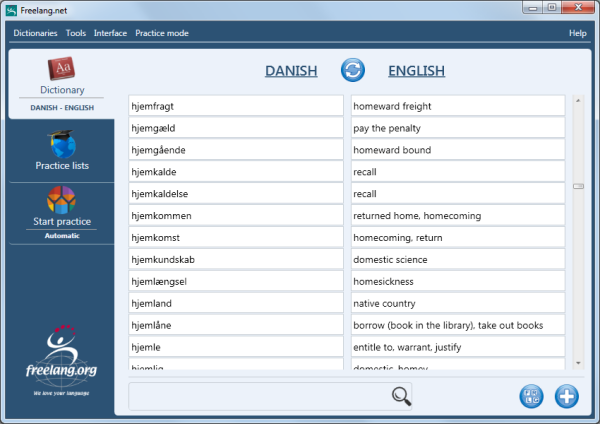Click the scrollbar up arrow
This screenshot has height=424, width=600.
(x=578, y=100)
